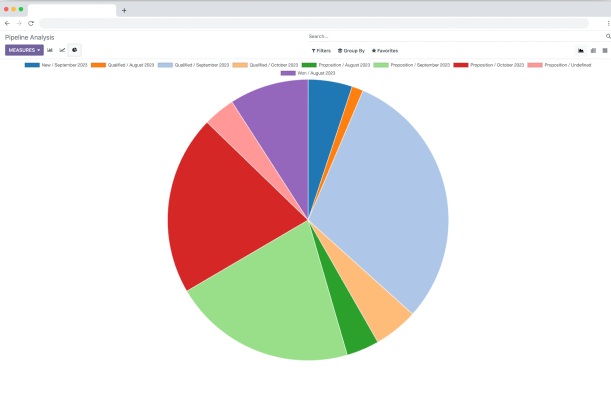The width and height of the screenshot is (611, 400).
Task: Switch to the list view icon
Action: click(x=605, y=50)
